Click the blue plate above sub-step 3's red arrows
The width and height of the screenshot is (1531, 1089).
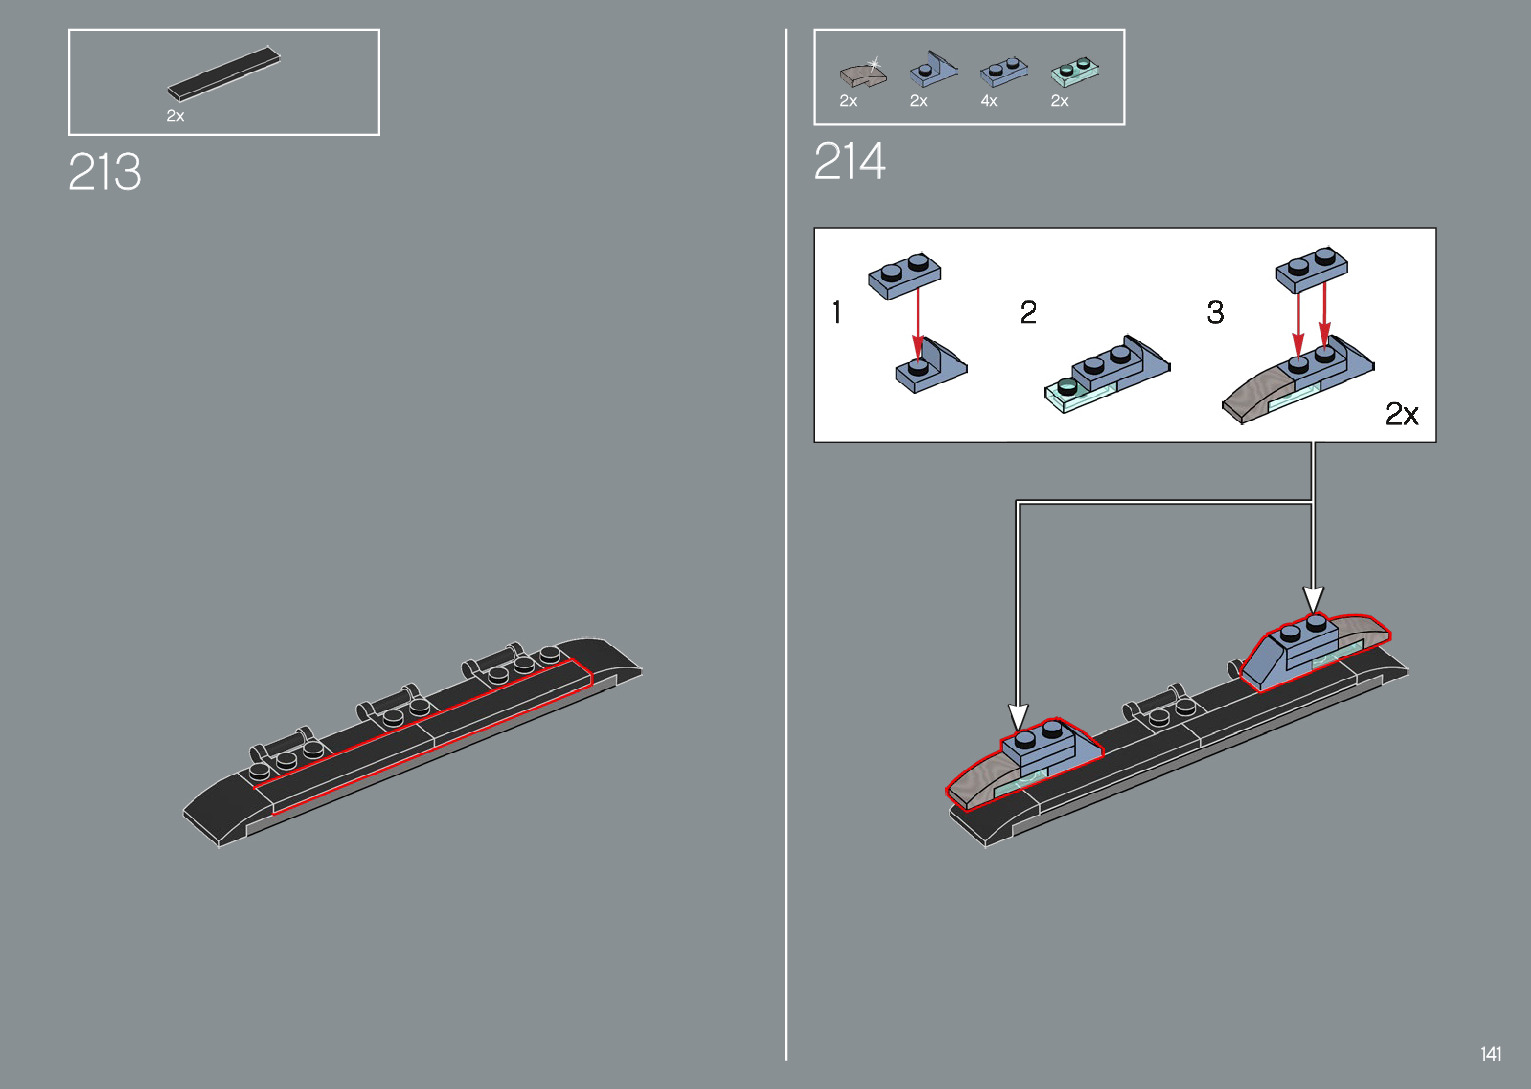point(1311,269)
